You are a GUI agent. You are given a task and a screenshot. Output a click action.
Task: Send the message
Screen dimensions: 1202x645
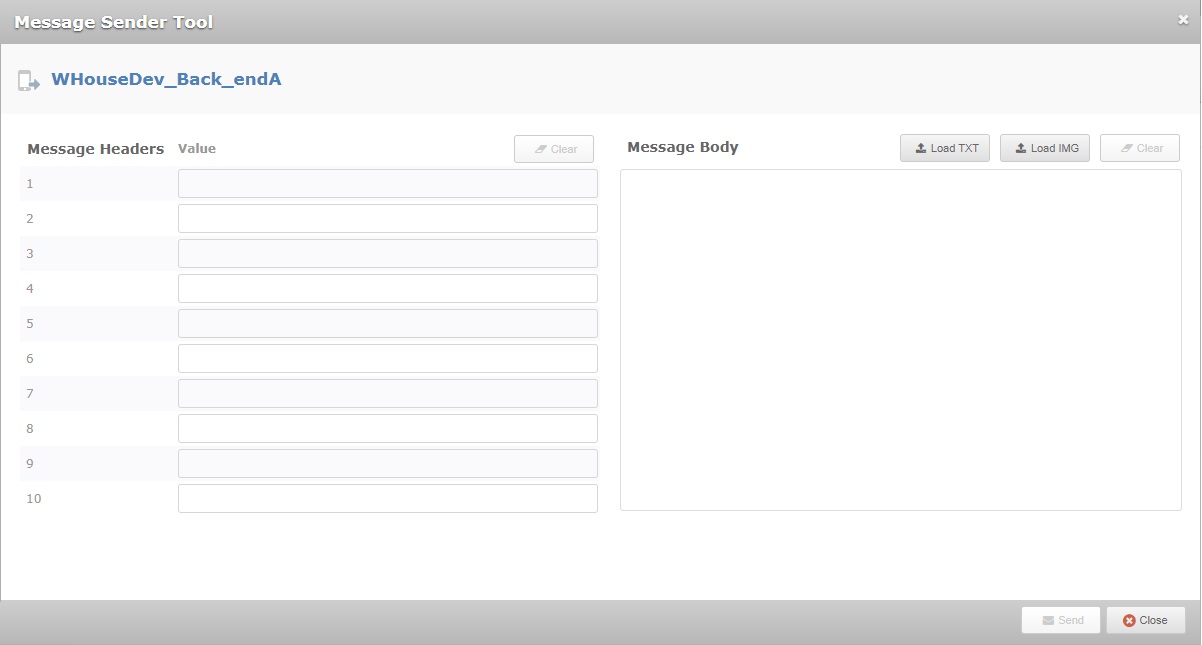pos(1060,620)
